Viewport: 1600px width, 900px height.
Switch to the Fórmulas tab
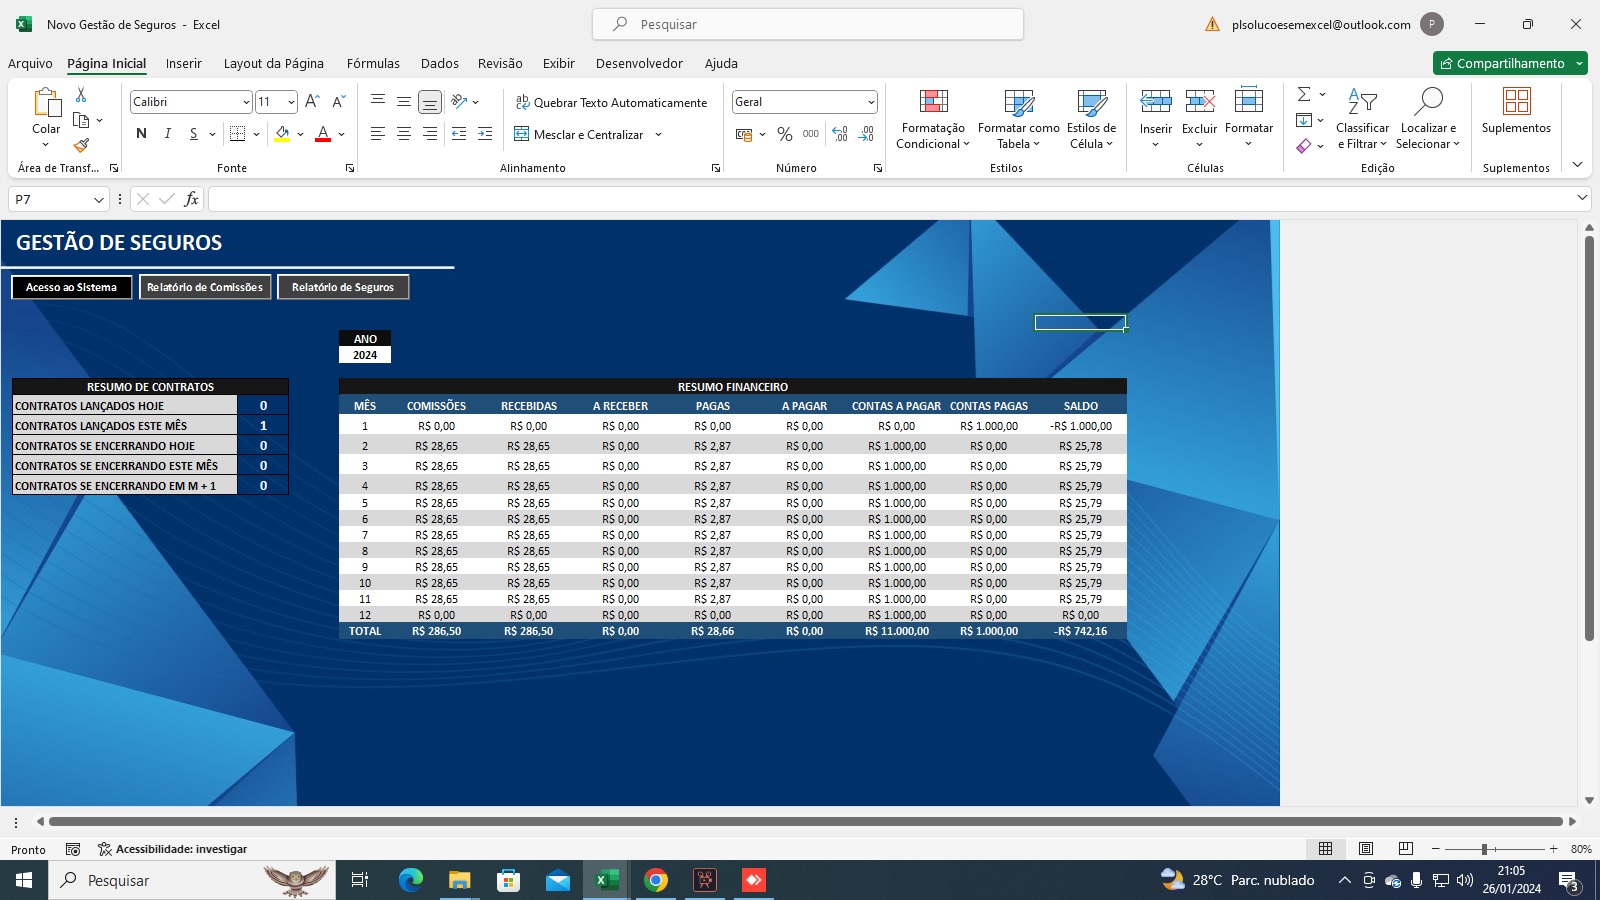click(x=373, y=63)
